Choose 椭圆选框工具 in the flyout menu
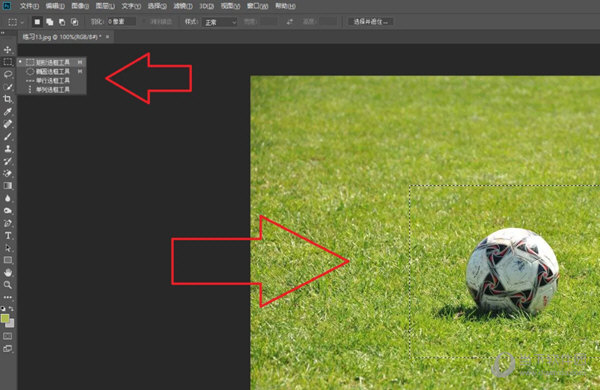This screenshot has width=600, height=390. [x=52, y=71]
